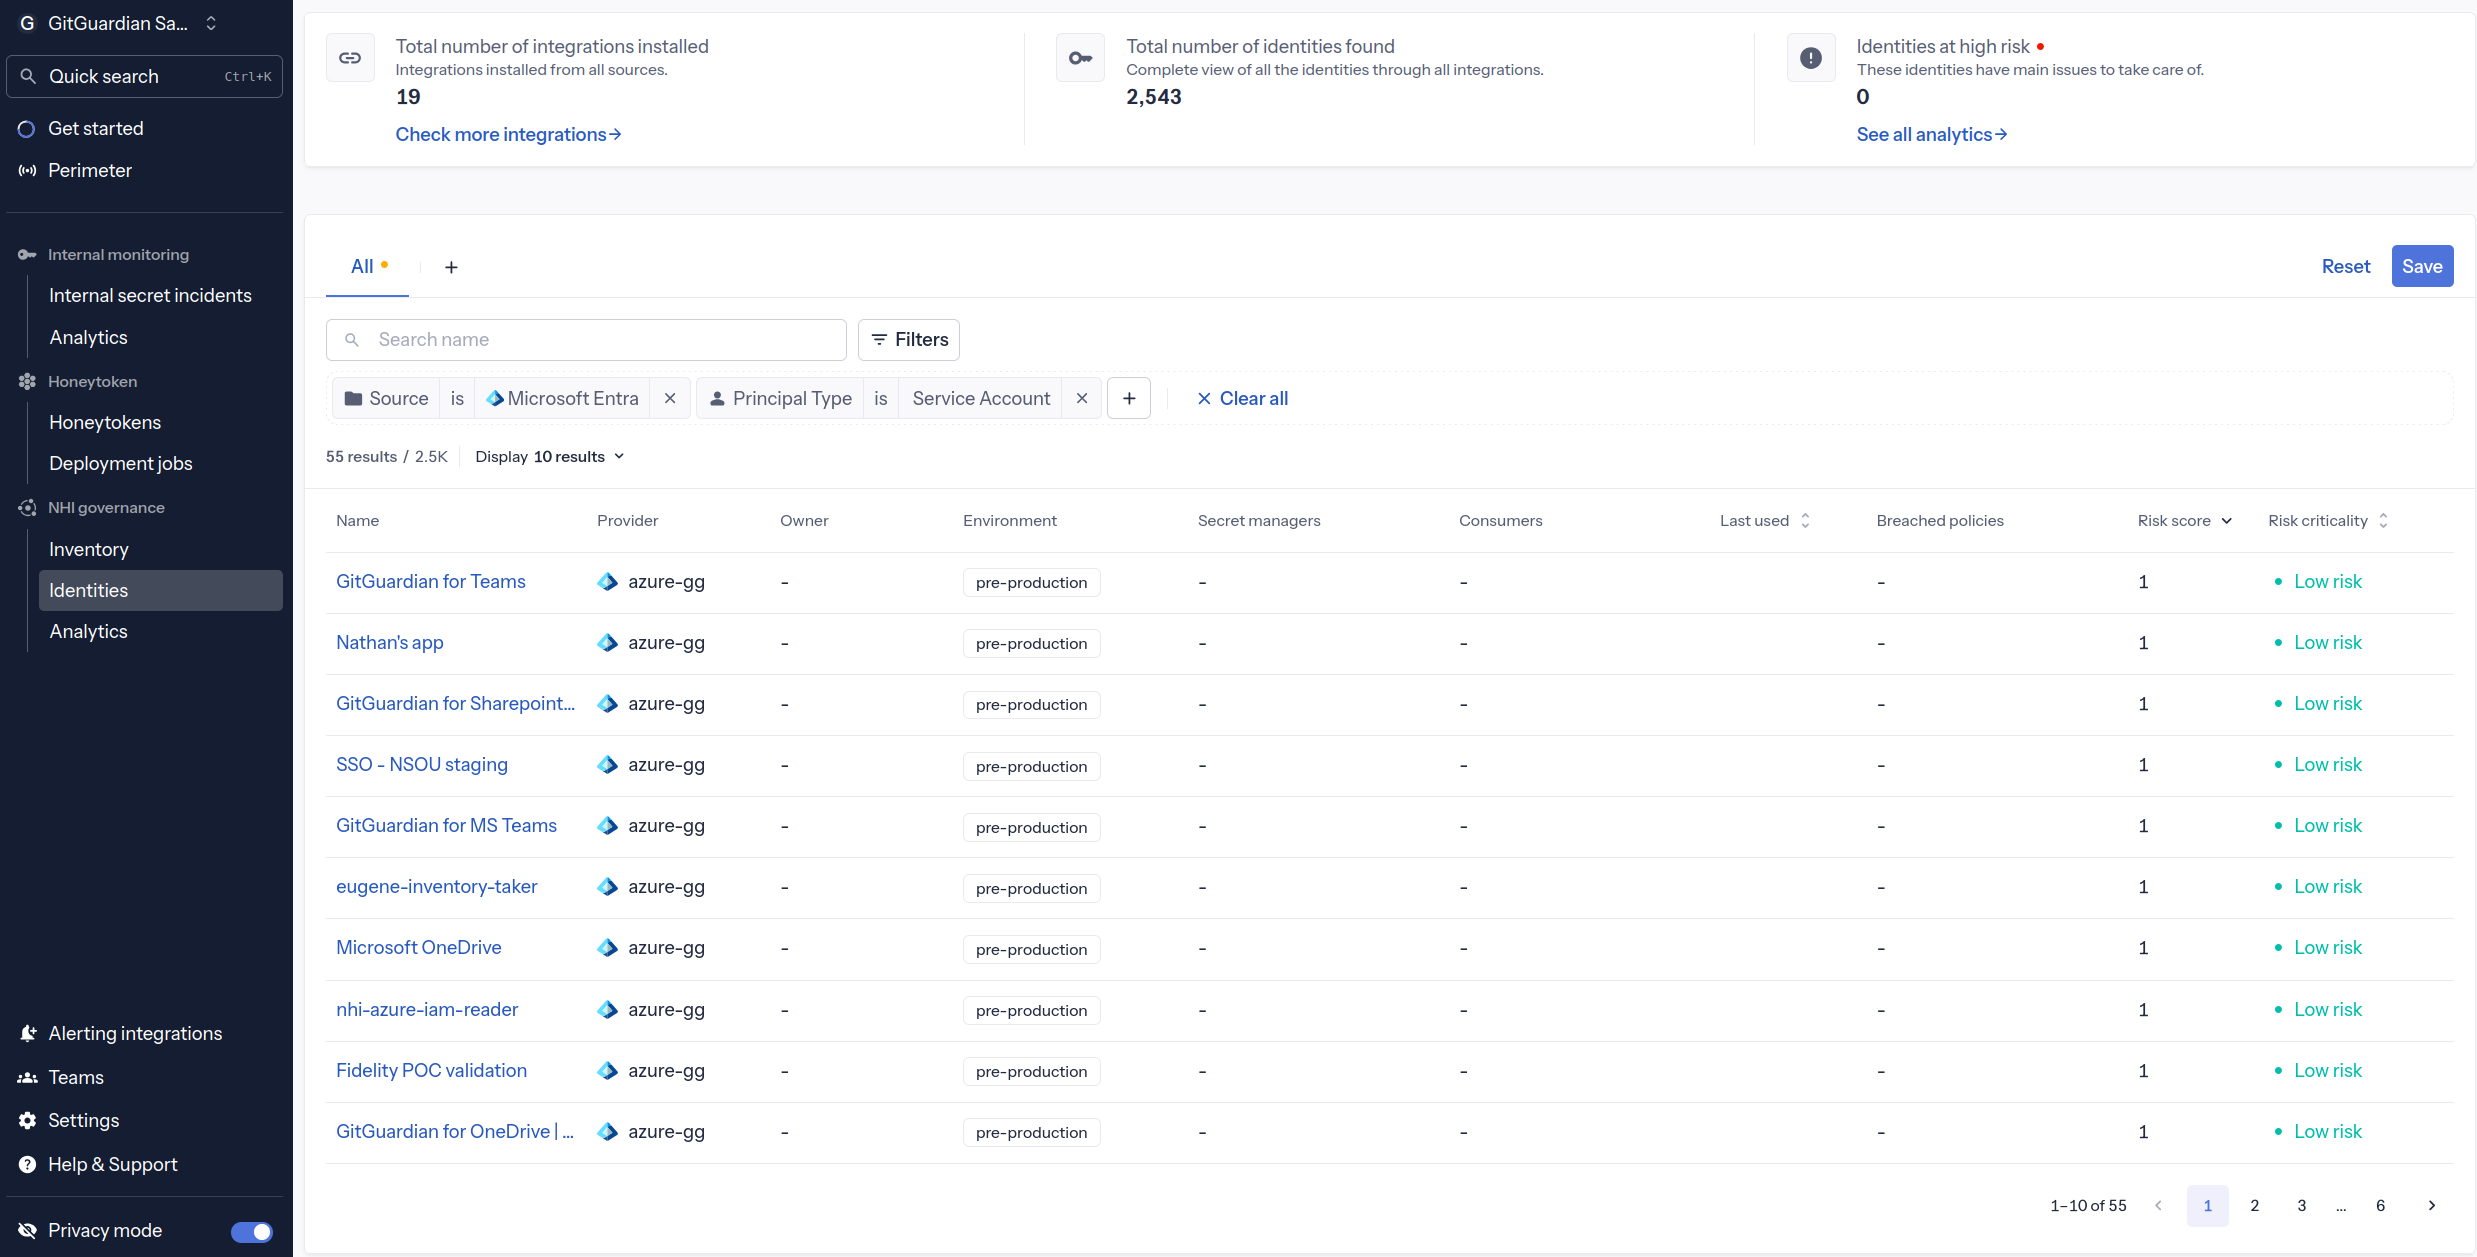Click inside the Search name field
This screenshot has height=1257, width=2477.
586,339
